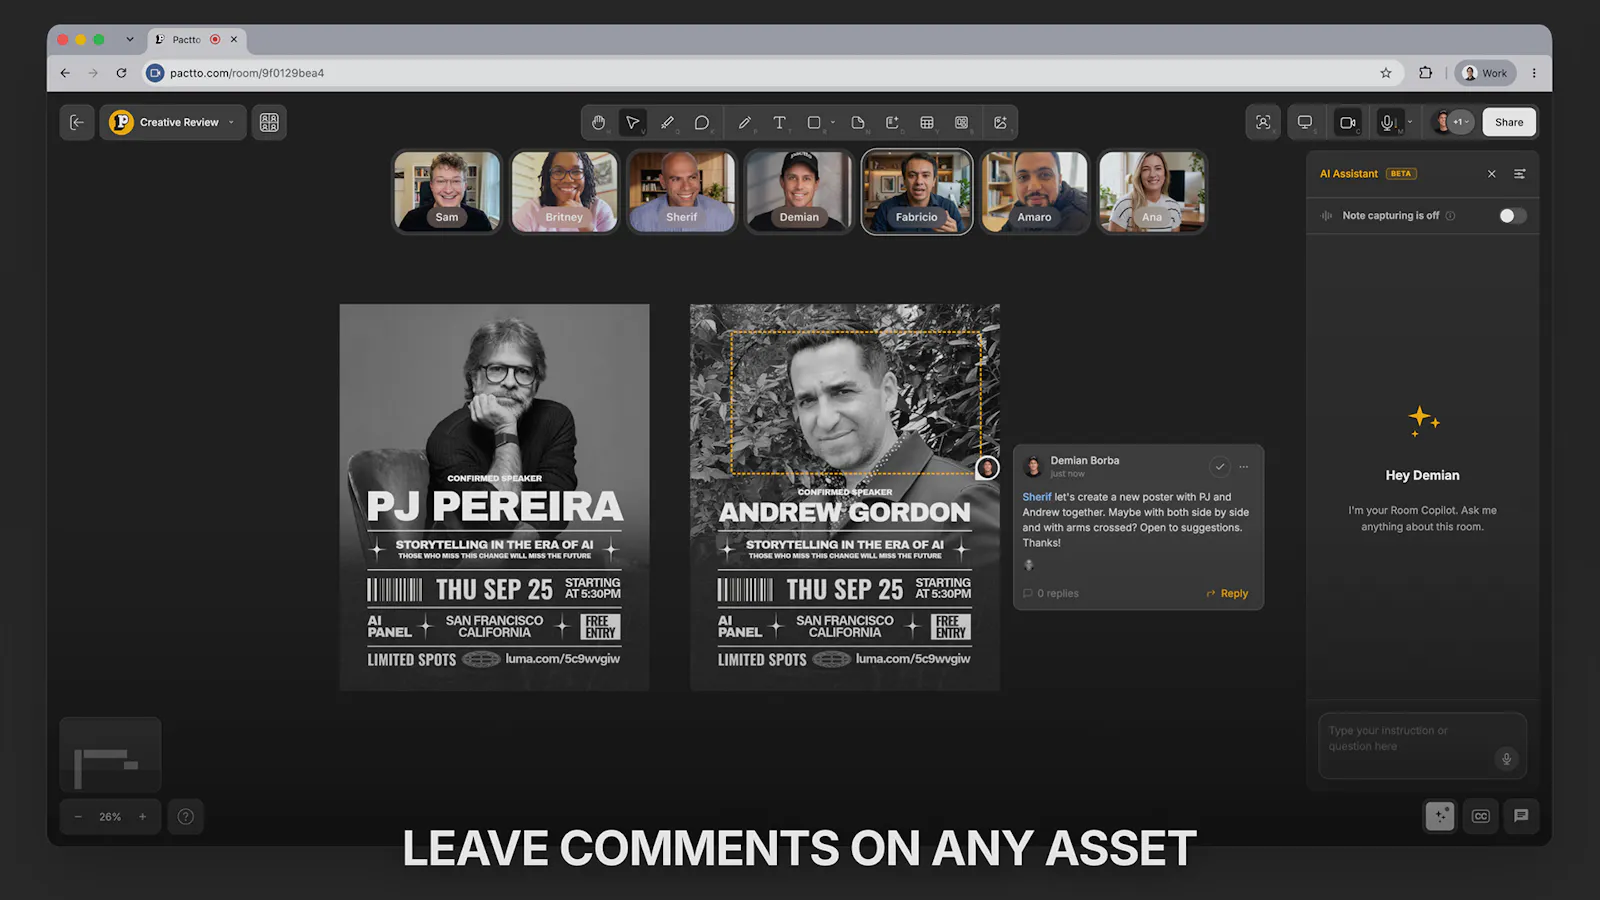Select the PJ Pereira poster
The height and width of the screenshot is (900, 1600).
pyautogui.click(x=494, y=497)
